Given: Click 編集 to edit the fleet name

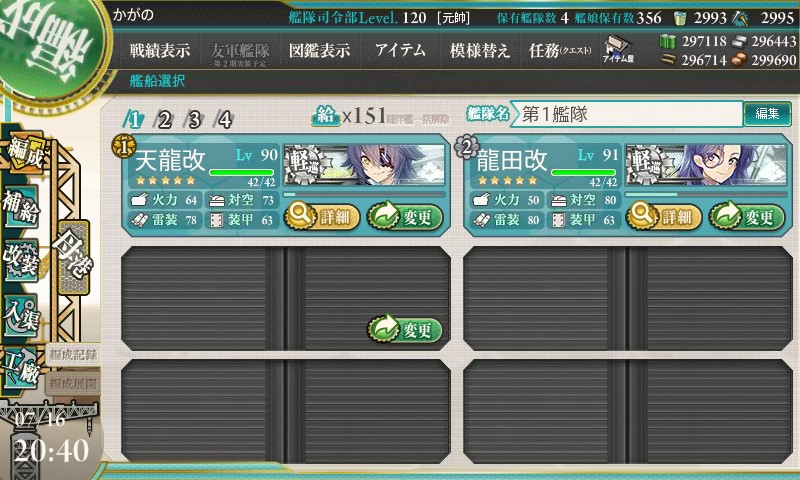Looking at the screenshot, I should [767, 113].
